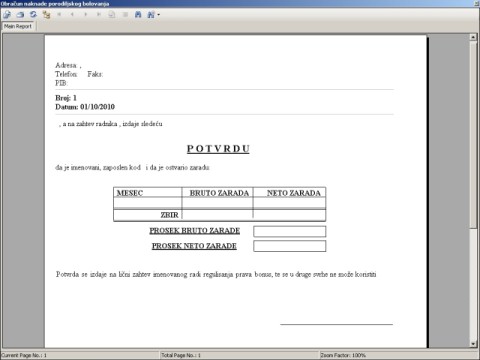Go to the previous page arrow
Screen dimensions: 480x360
pyautogui.click(x=72, y=15)
